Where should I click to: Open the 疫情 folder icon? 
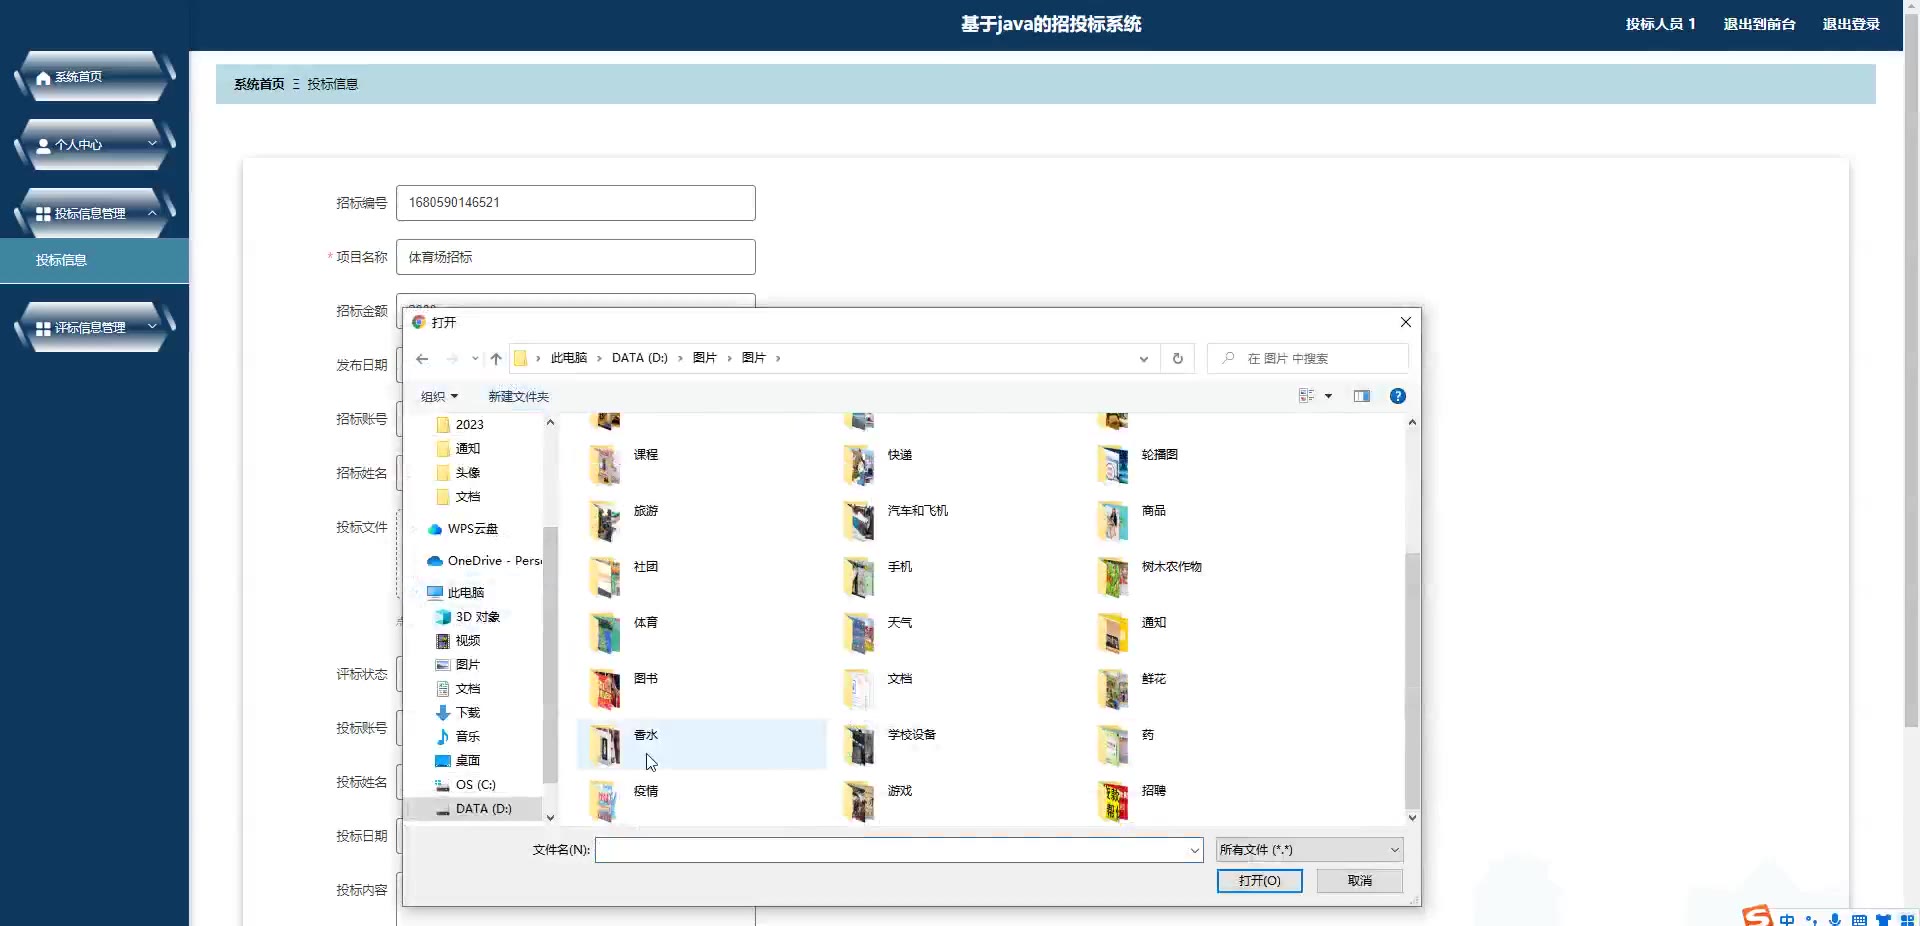604,801
